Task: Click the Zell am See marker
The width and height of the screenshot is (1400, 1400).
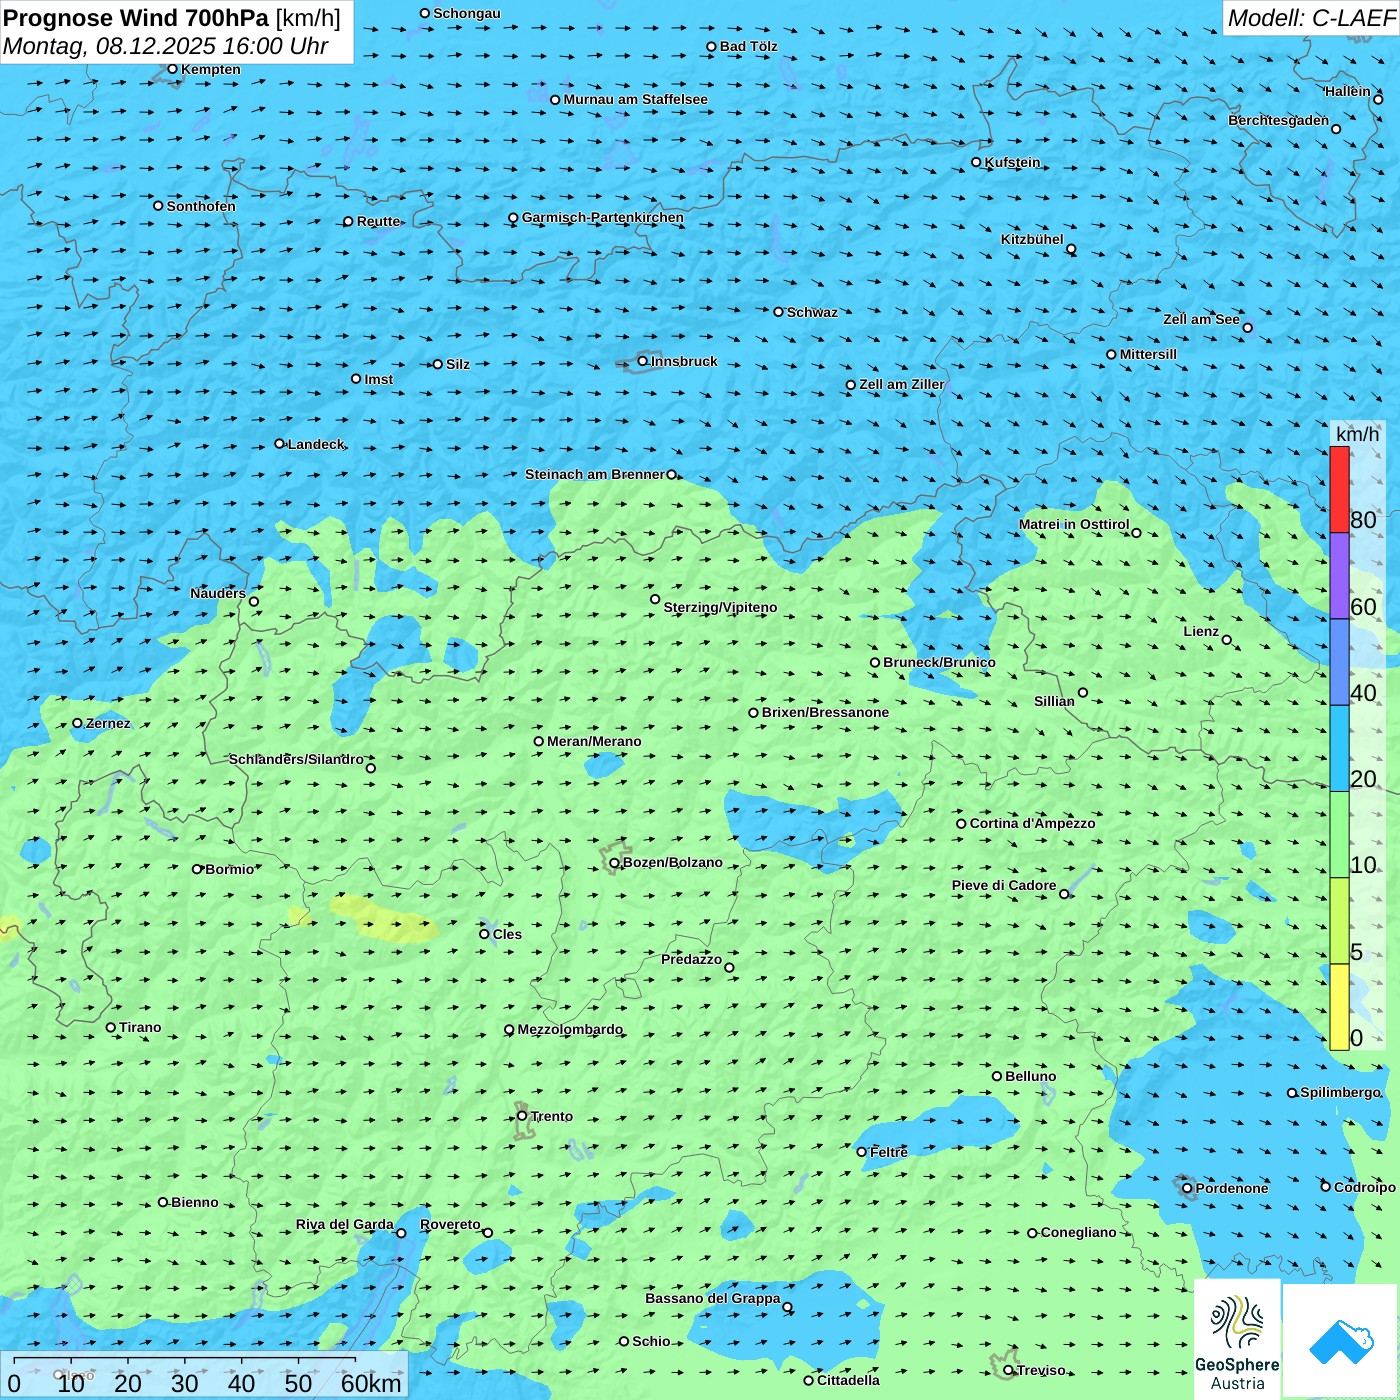Action: click(x=1247, y=327)
